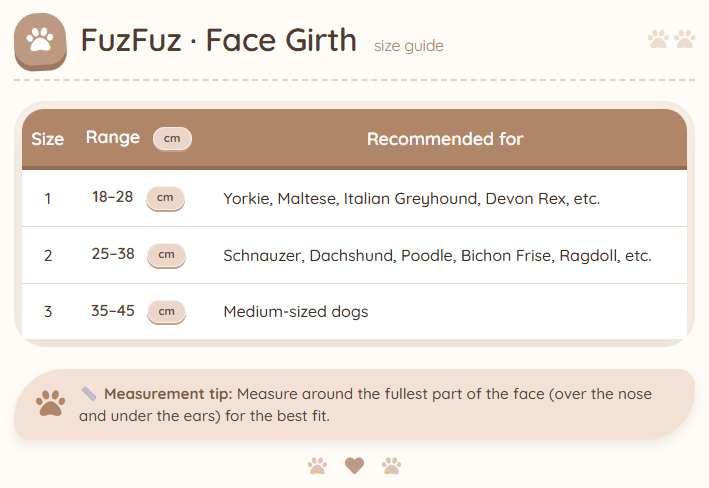Toggle the cm badge beside 18–28
Viewport: 709px width, 488px height.
[166, 198]
